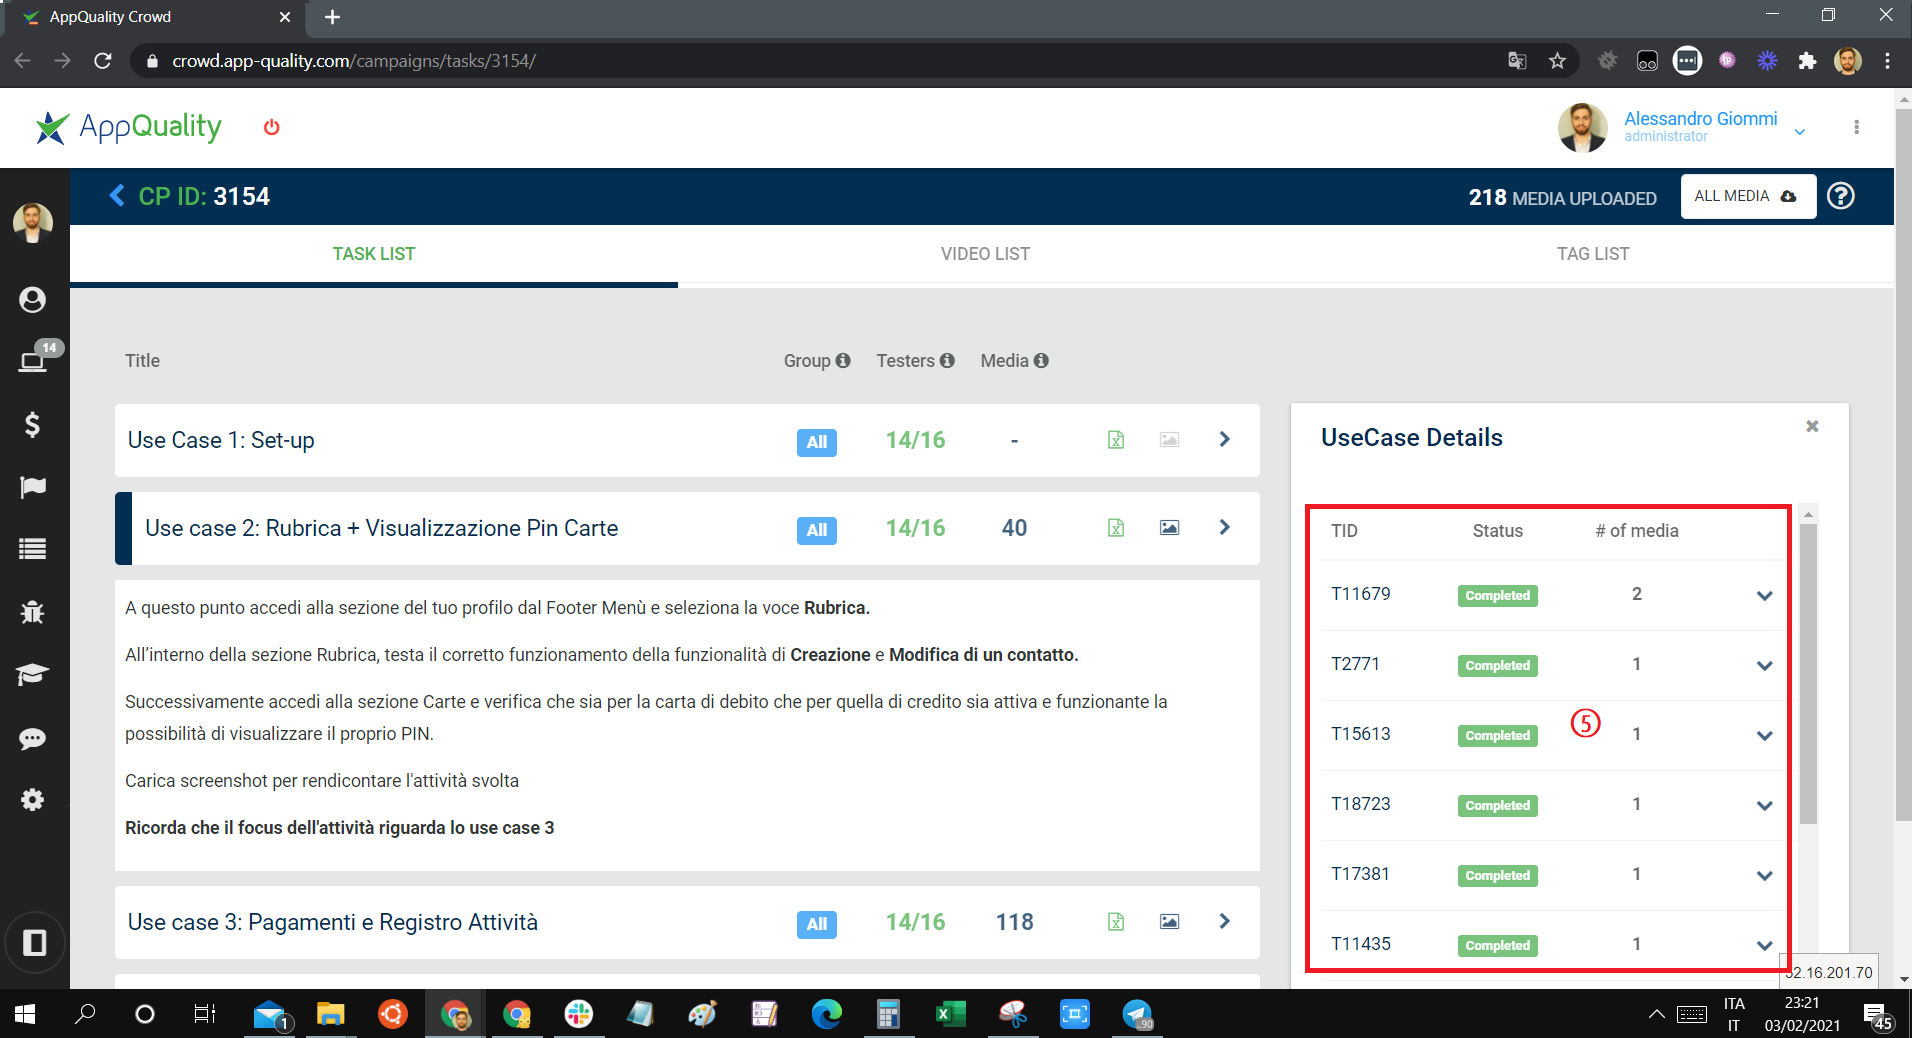Open the media gallery icon for Use case 2
Image resolution: width=1912 pixels, height=1038 pixels.
tap(1169, 527)
